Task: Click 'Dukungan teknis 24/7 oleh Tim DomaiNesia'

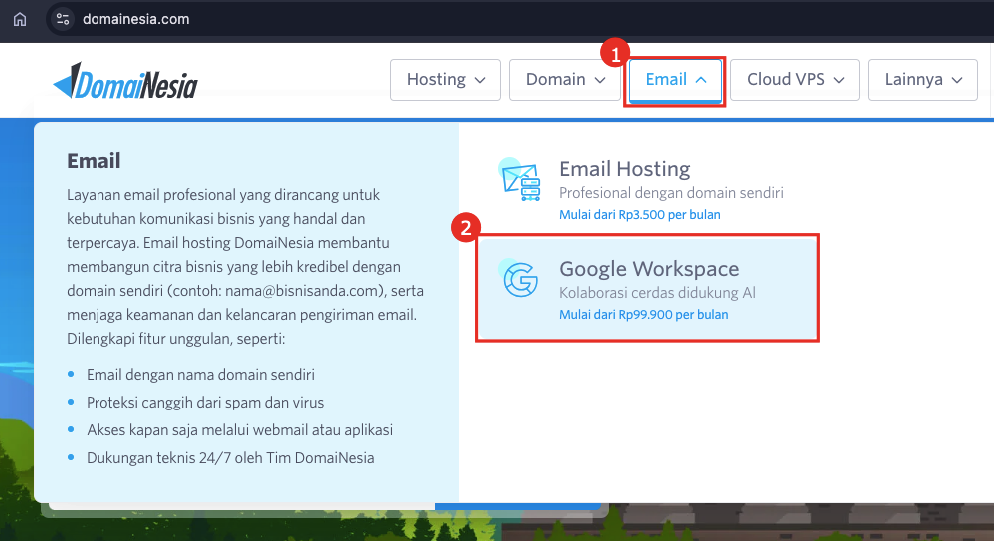Action: (x=231, y=458)
